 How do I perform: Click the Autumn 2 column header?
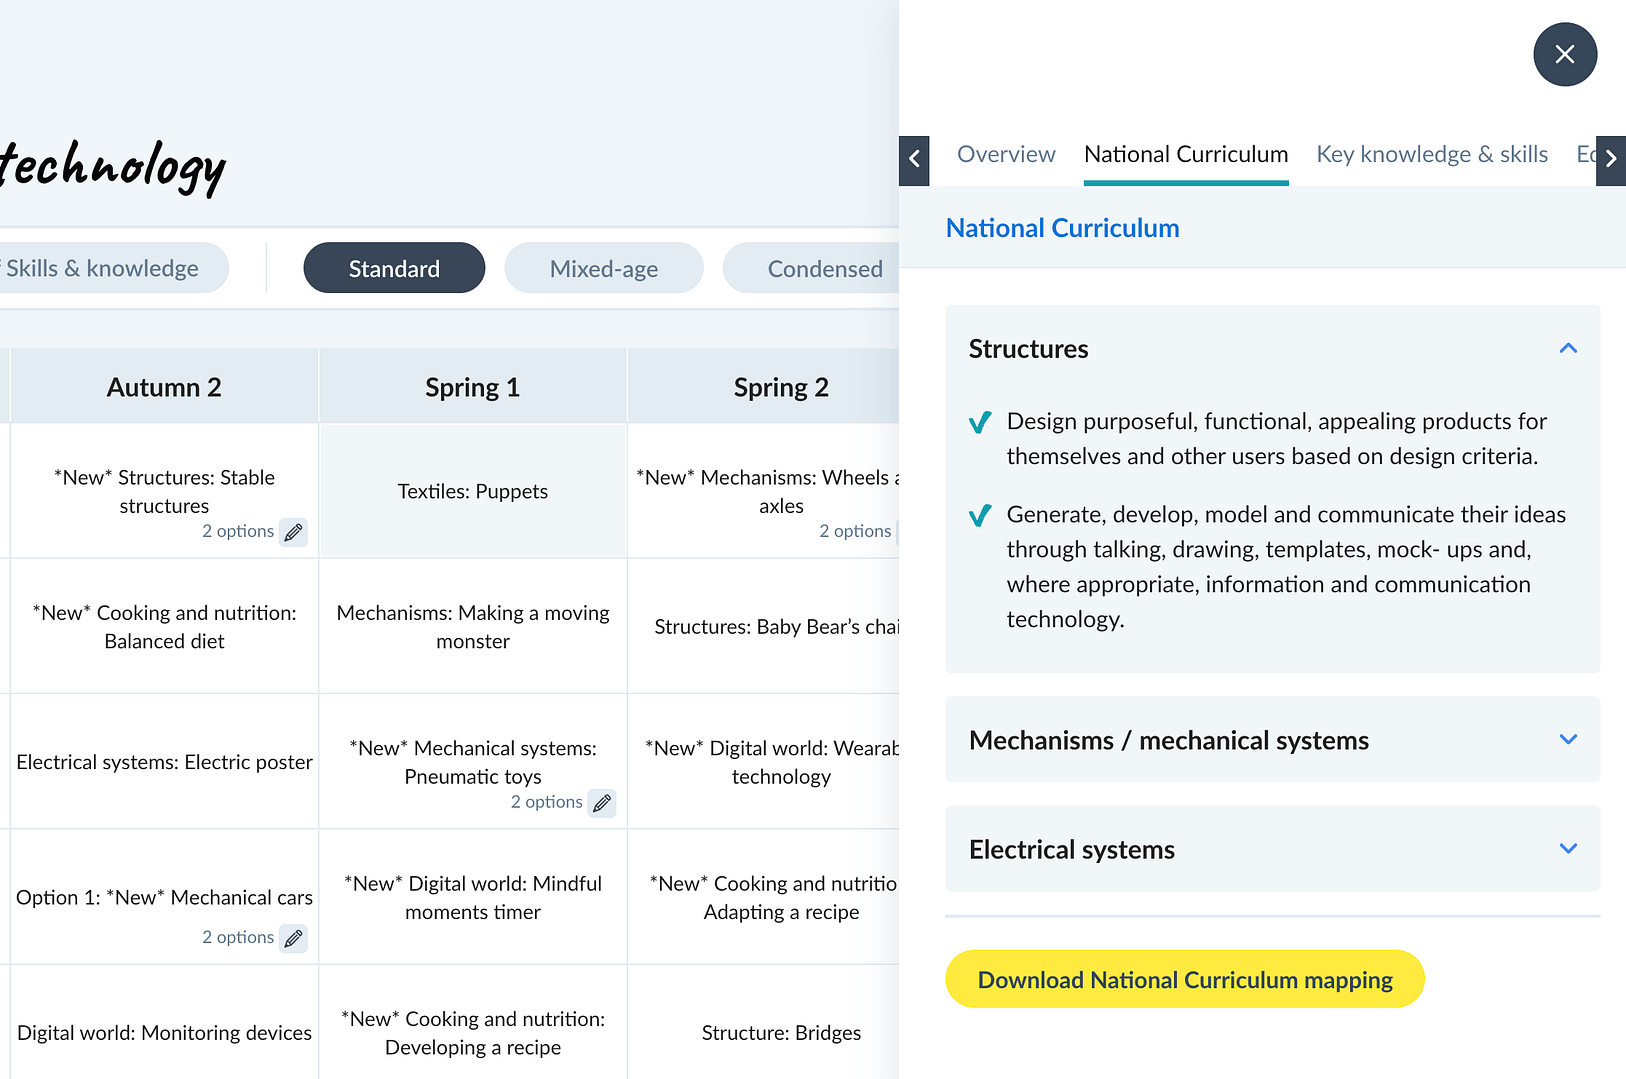[x=164, y=387]
